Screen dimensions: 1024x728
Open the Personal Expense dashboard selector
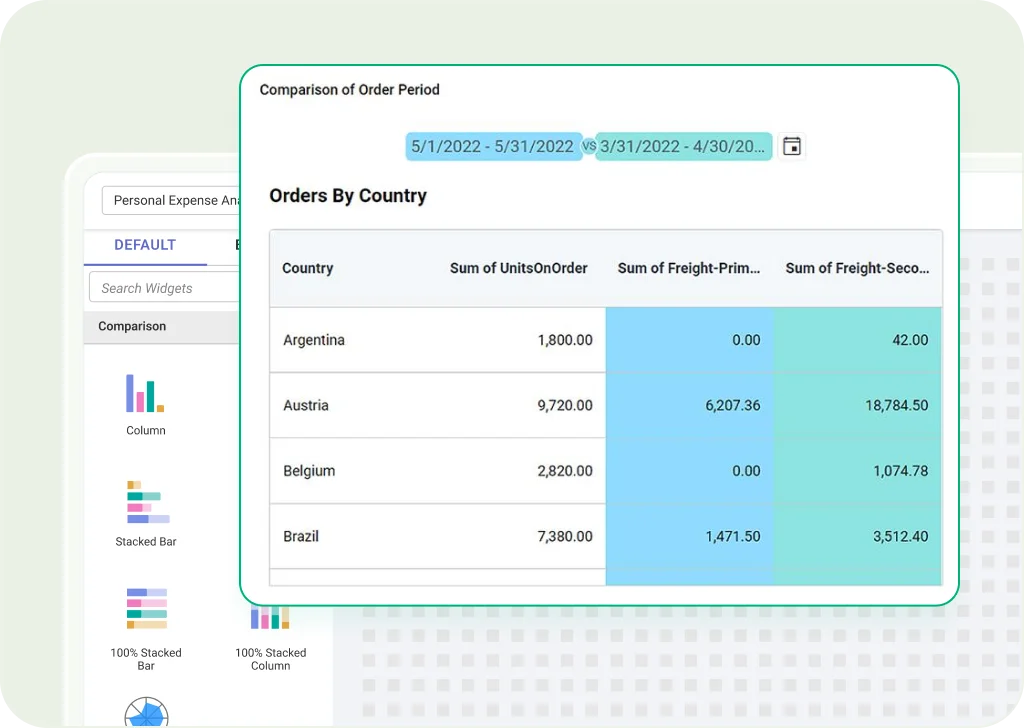click(x=172, y=200)
